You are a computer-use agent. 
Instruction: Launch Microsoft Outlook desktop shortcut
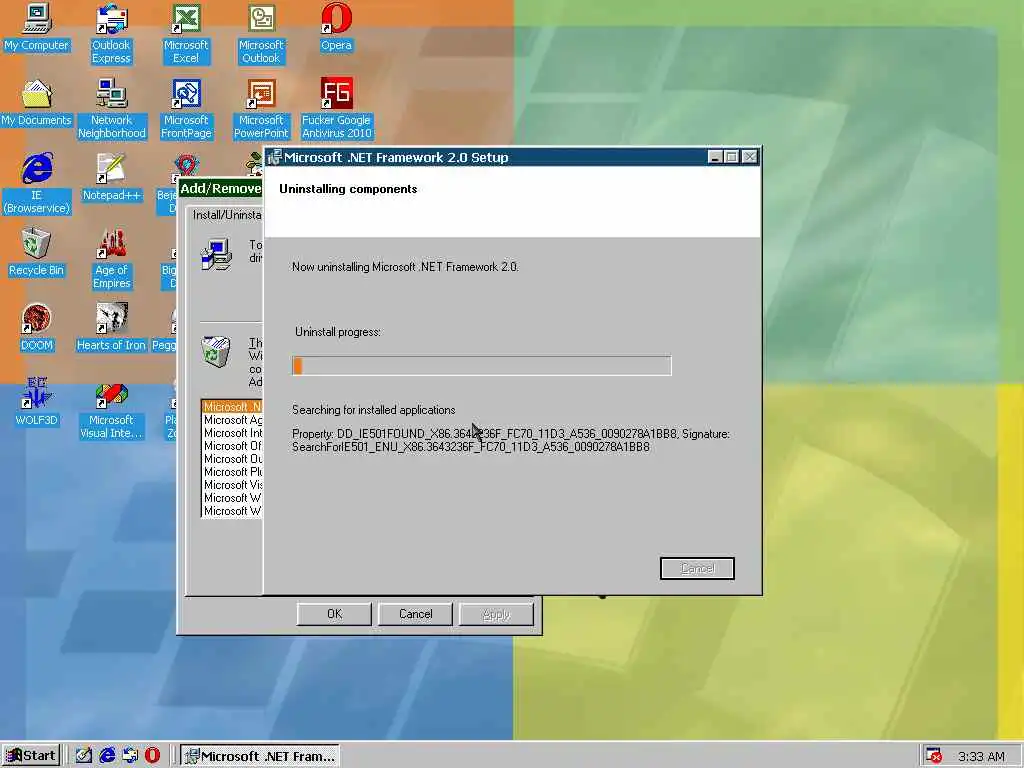coord(261,34)
